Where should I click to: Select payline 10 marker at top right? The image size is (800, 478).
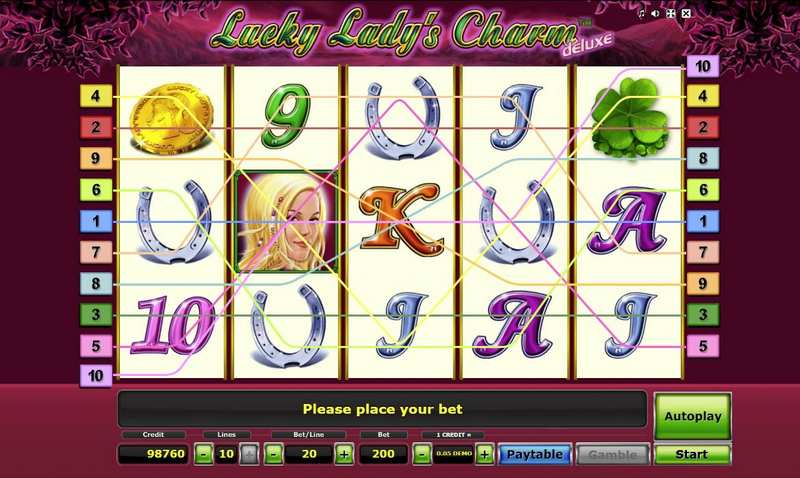[x=703, y=66]
